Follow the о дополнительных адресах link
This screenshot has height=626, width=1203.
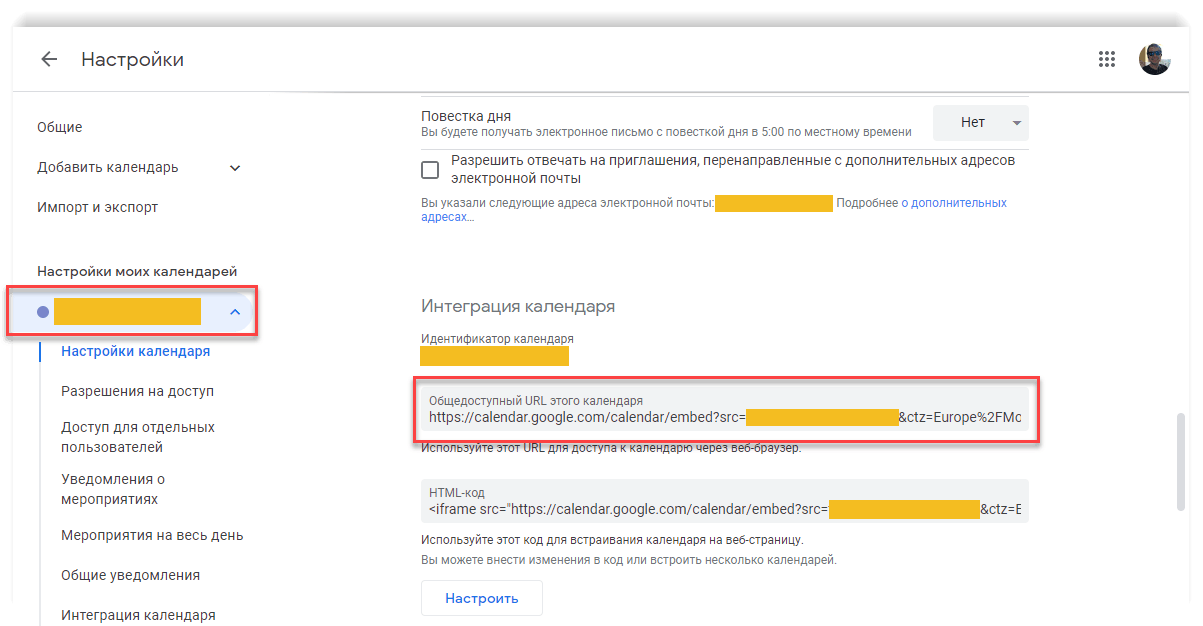point(953,203)
